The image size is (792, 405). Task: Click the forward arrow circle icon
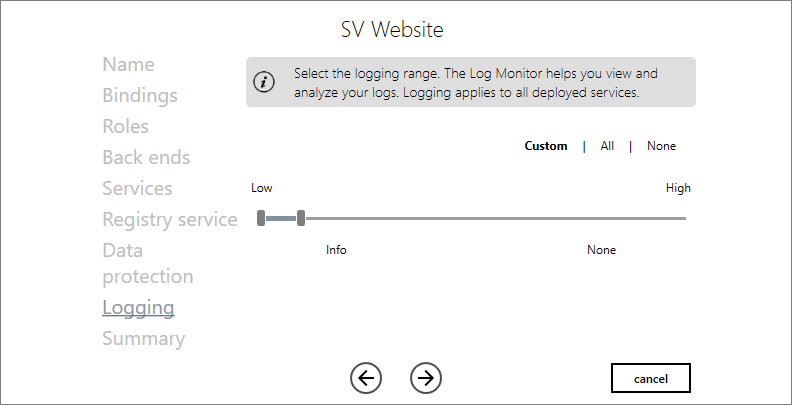click(426, 377)
